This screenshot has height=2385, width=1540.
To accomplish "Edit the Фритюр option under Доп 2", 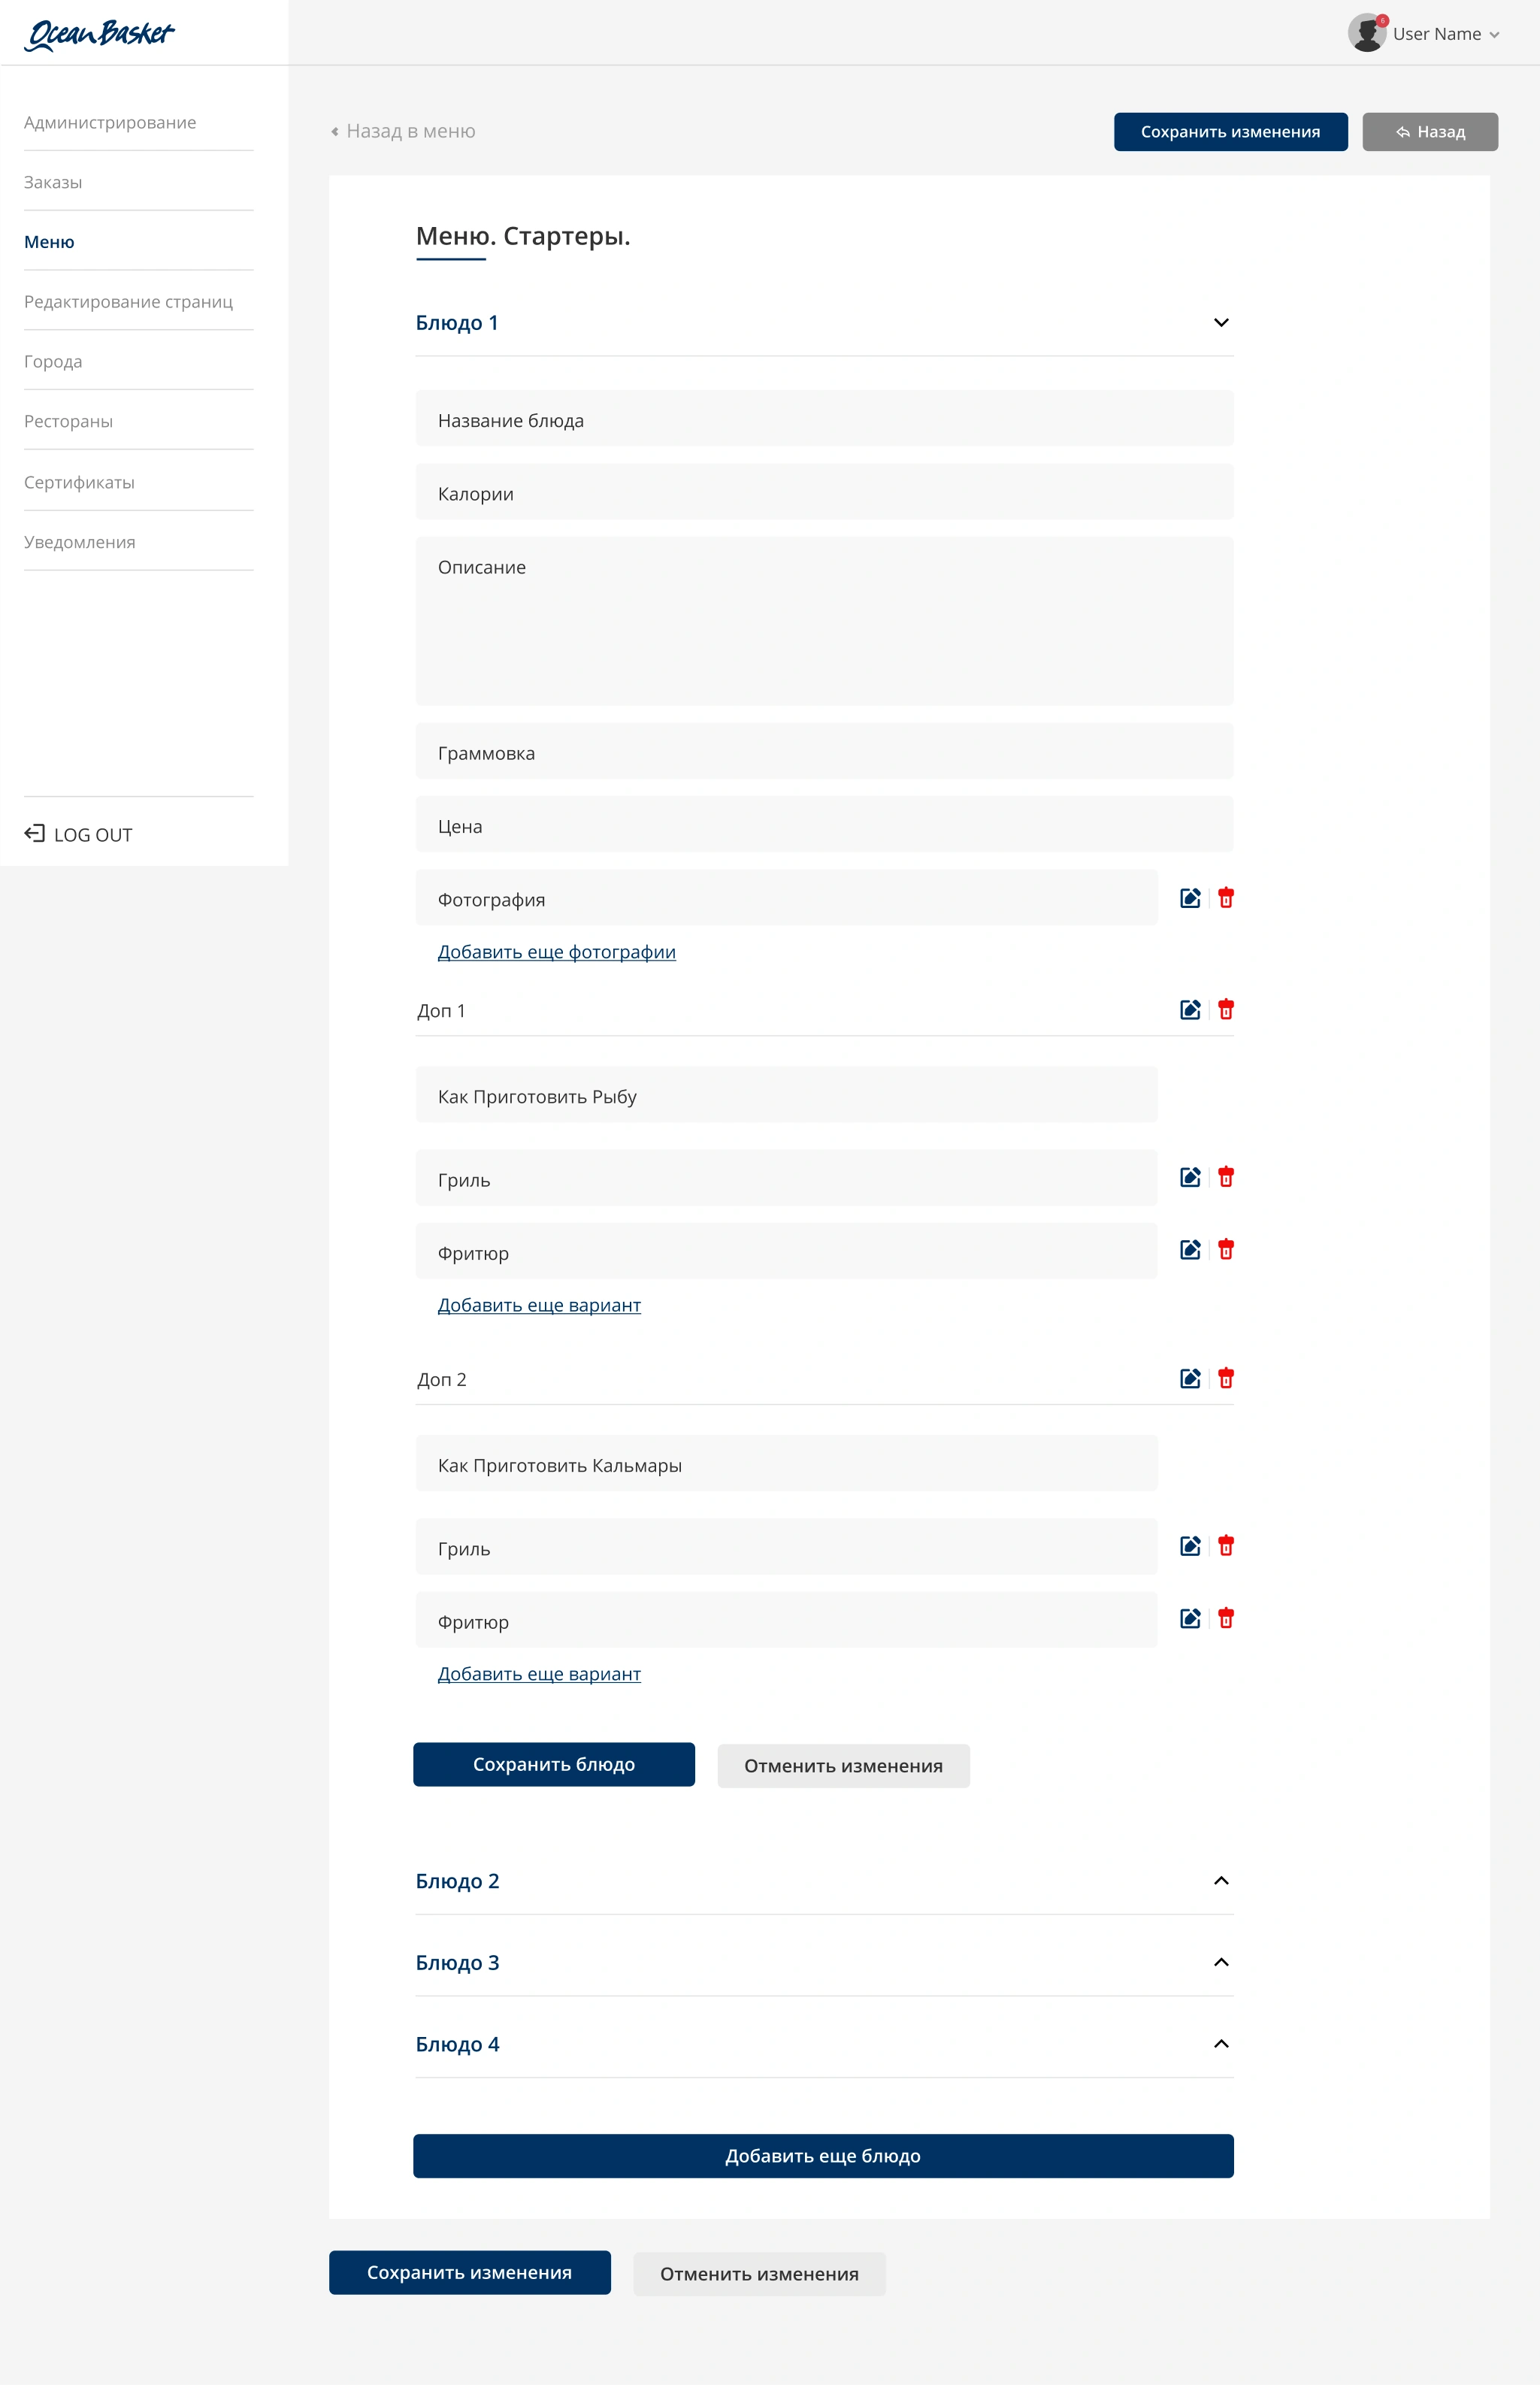I will click(x=1190, y=1618).
